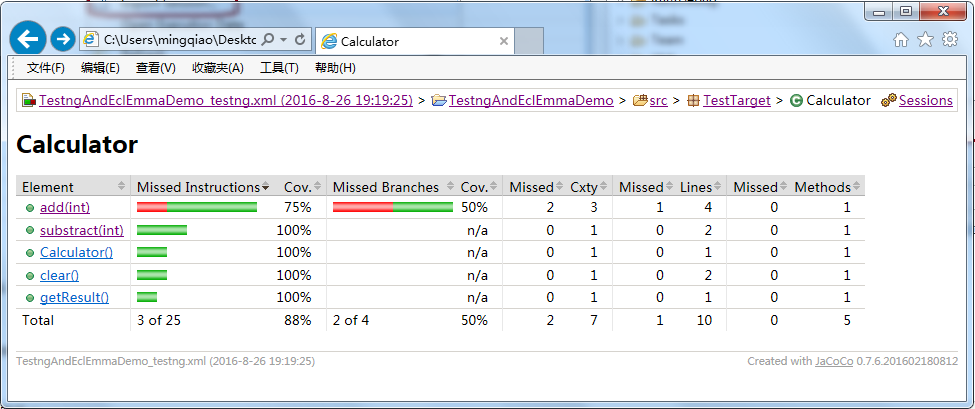
Task: Click the browser Forward arrow button
Action: [63, 39]
